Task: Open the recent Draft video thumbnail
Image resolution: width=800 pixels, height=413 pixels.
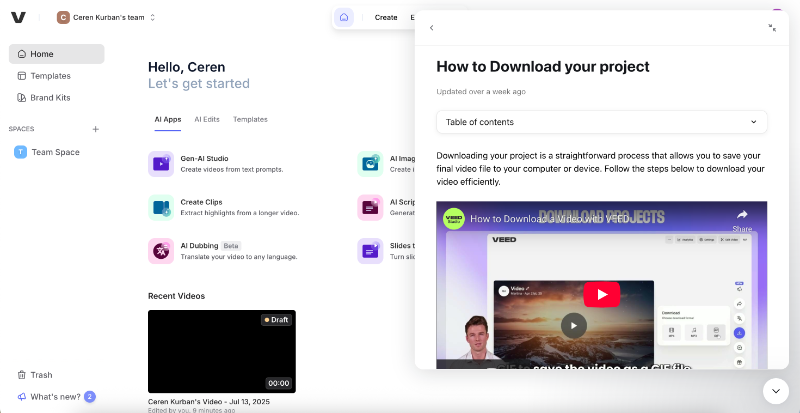Action: (x=222, y=351)
